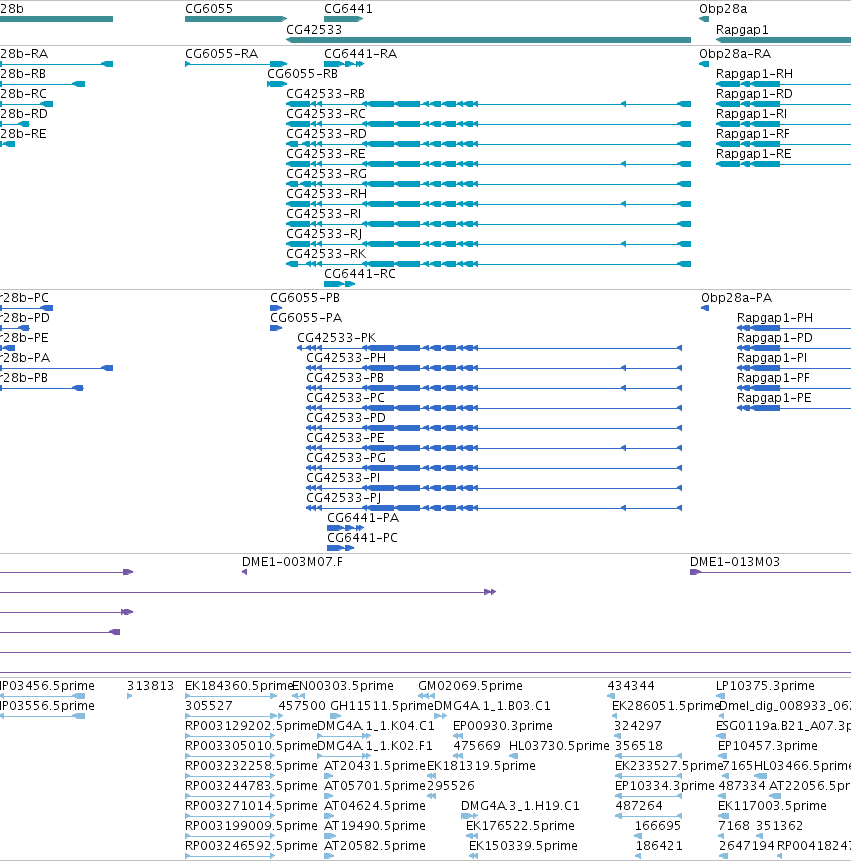This screenshot has height=861, width=851.
Task: Click EST EK117003.5prime
Action: (772, 806)
